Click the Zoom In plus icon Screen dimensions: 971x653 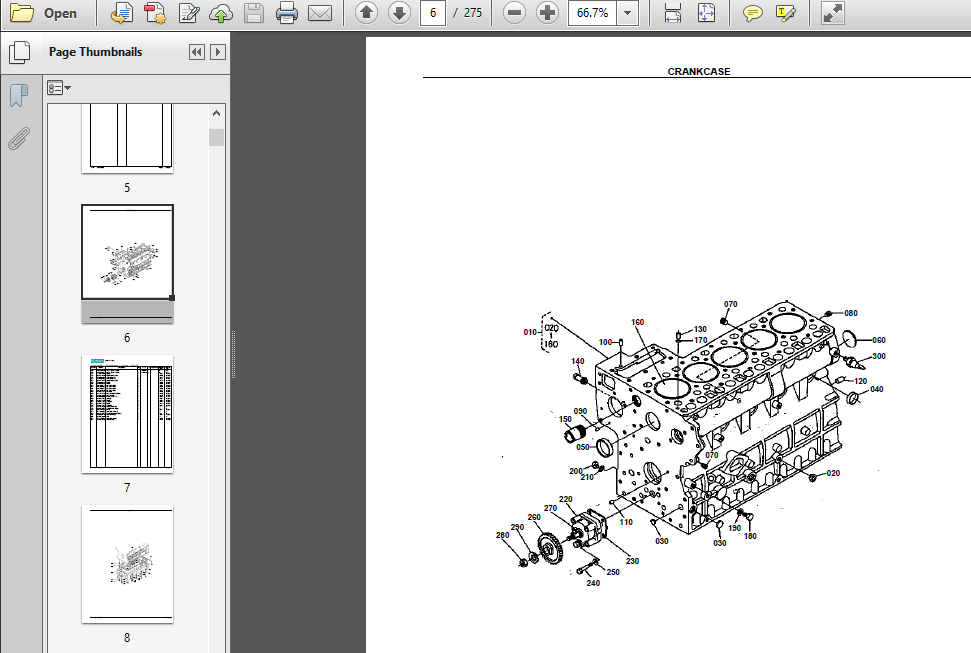(545, 14)
